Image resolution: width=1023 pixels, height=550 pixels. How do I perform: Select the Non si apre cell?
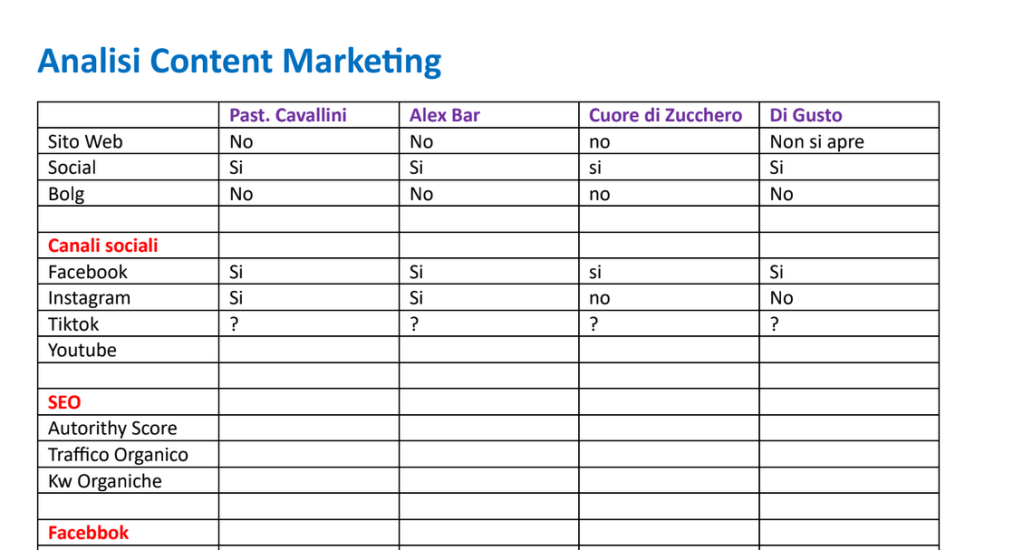(816, 141)
